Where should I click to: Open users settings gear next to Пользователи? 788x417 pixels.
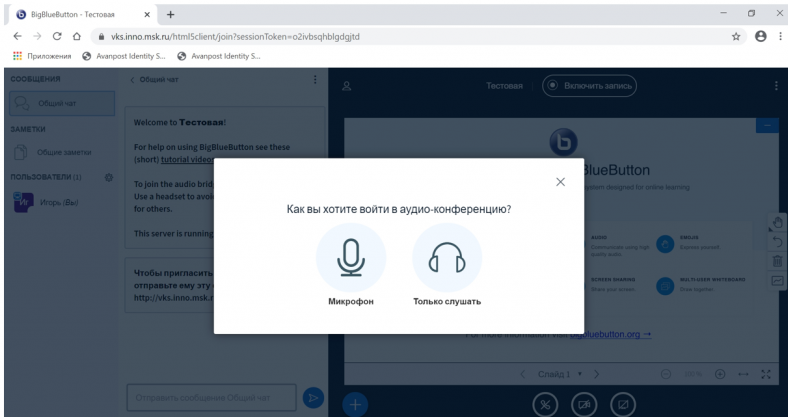(108, 177)
